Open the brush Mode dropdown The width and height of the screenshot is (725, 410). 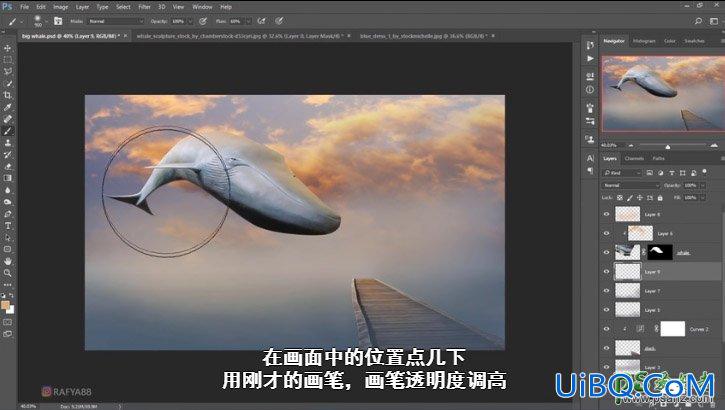pos(116,21)
